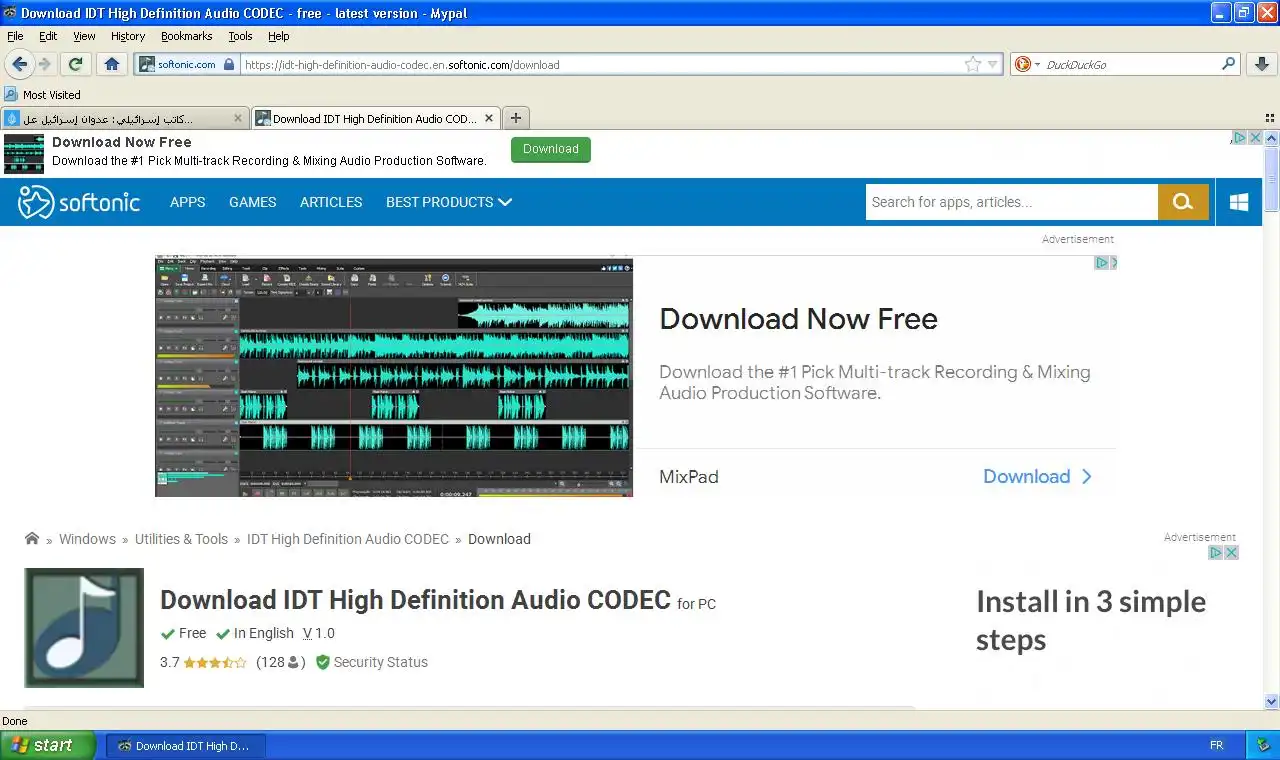Click the browser URL address field
This screenshot has width=1280, height=760.
pyautogui.click(x=600, y=64)
